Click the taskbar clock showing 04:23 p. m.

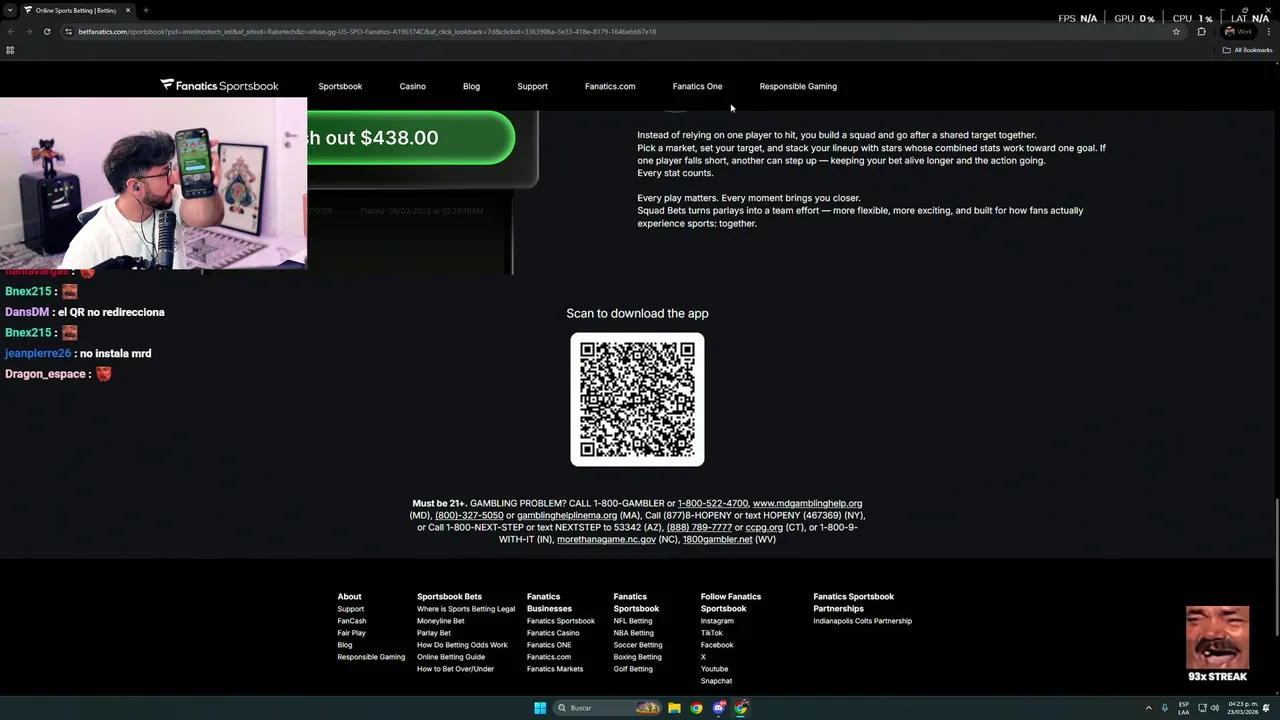[1241, 708]
